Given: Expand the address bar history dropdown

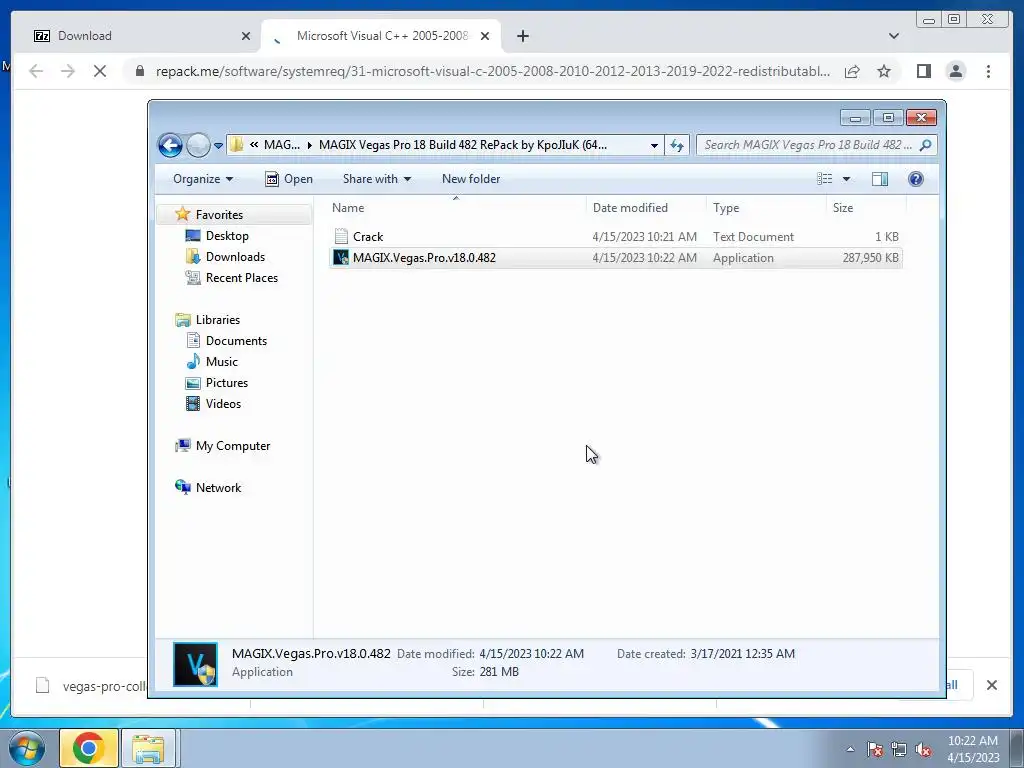Looking at the screenshot, I should [654, 146].
